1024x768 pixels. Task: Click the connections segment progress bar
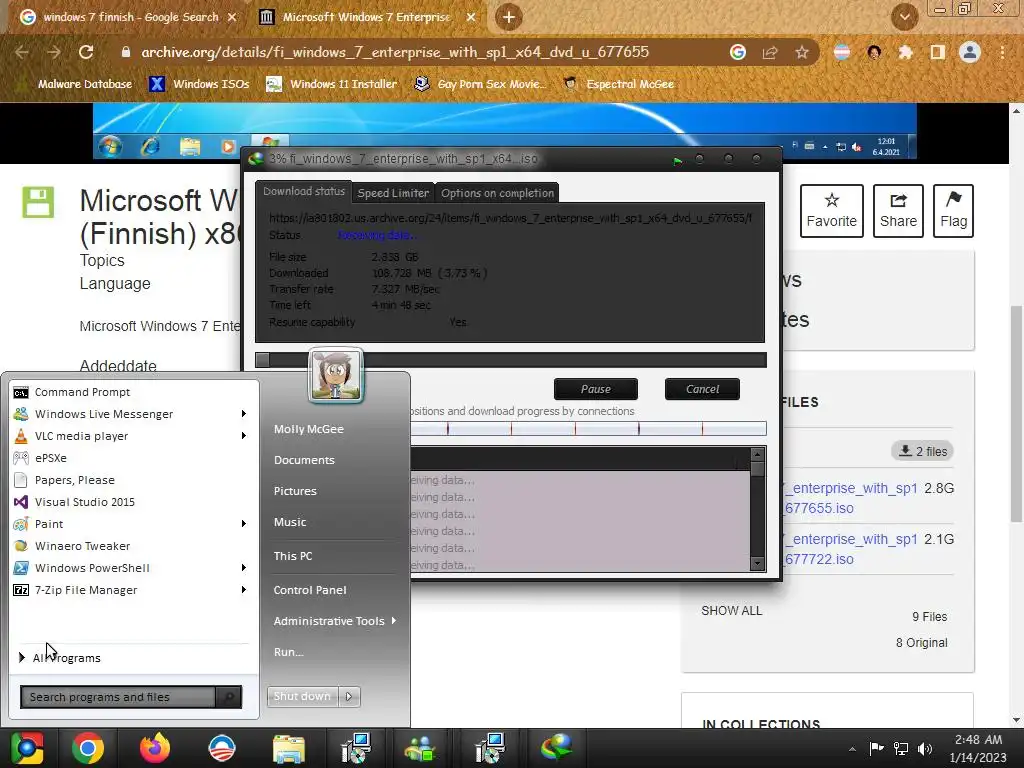[588, 429]
